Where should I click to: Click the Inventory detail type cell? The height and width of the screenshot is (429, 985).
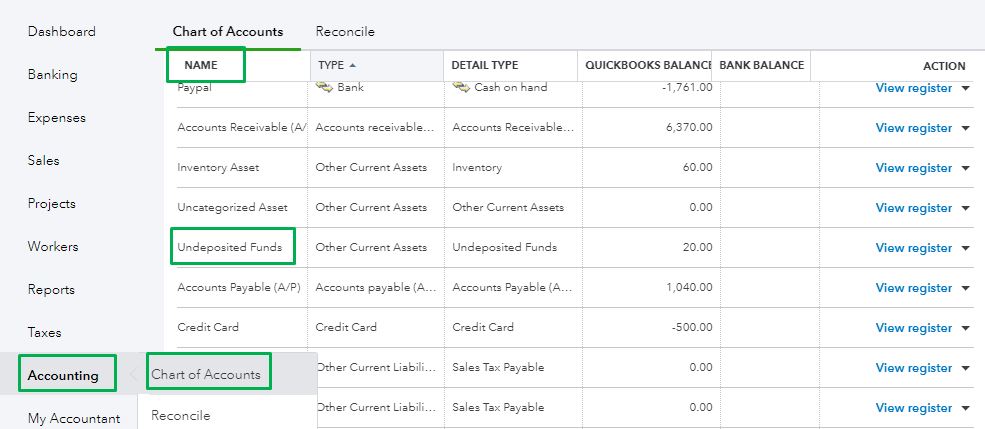477,168
